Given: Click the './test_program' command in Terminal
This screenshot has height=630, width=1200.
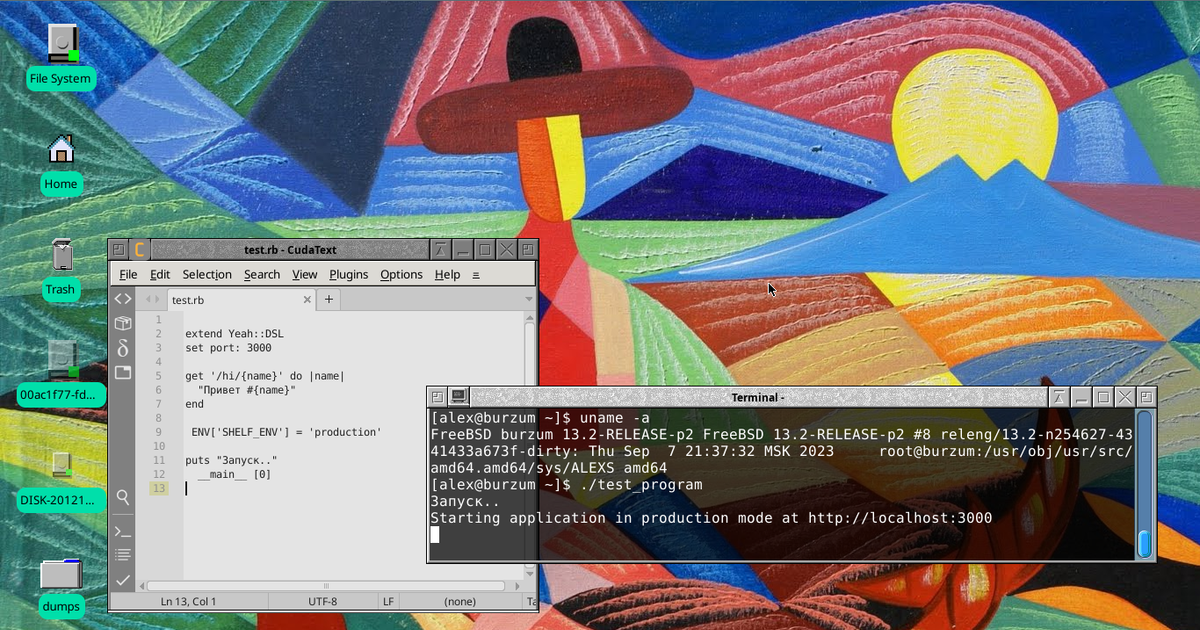Looking at the screenshot, I should click(x=641, y=484).
